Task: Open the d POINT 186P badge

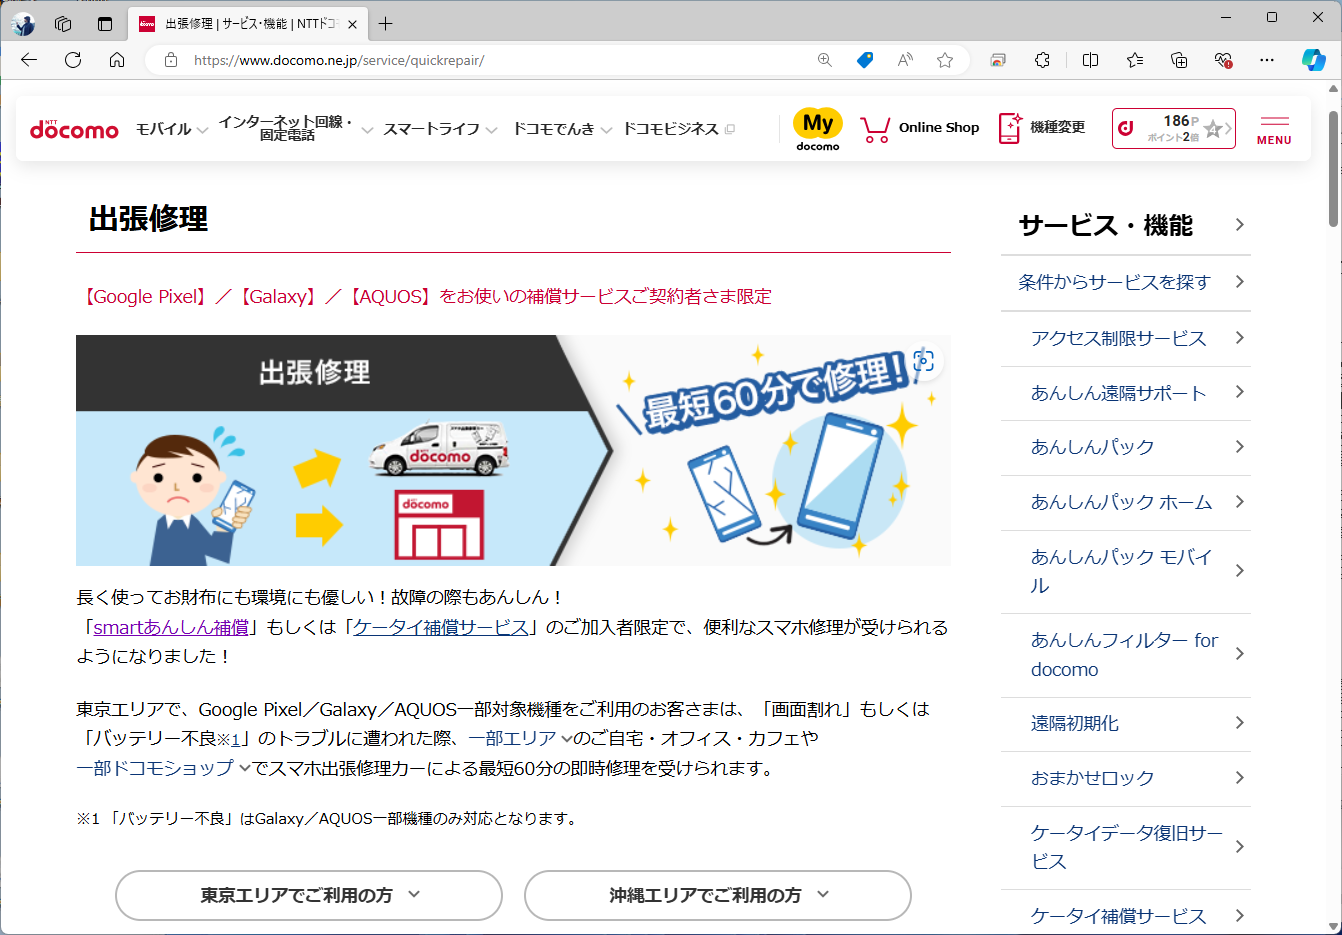Action: coord(1174,129)
